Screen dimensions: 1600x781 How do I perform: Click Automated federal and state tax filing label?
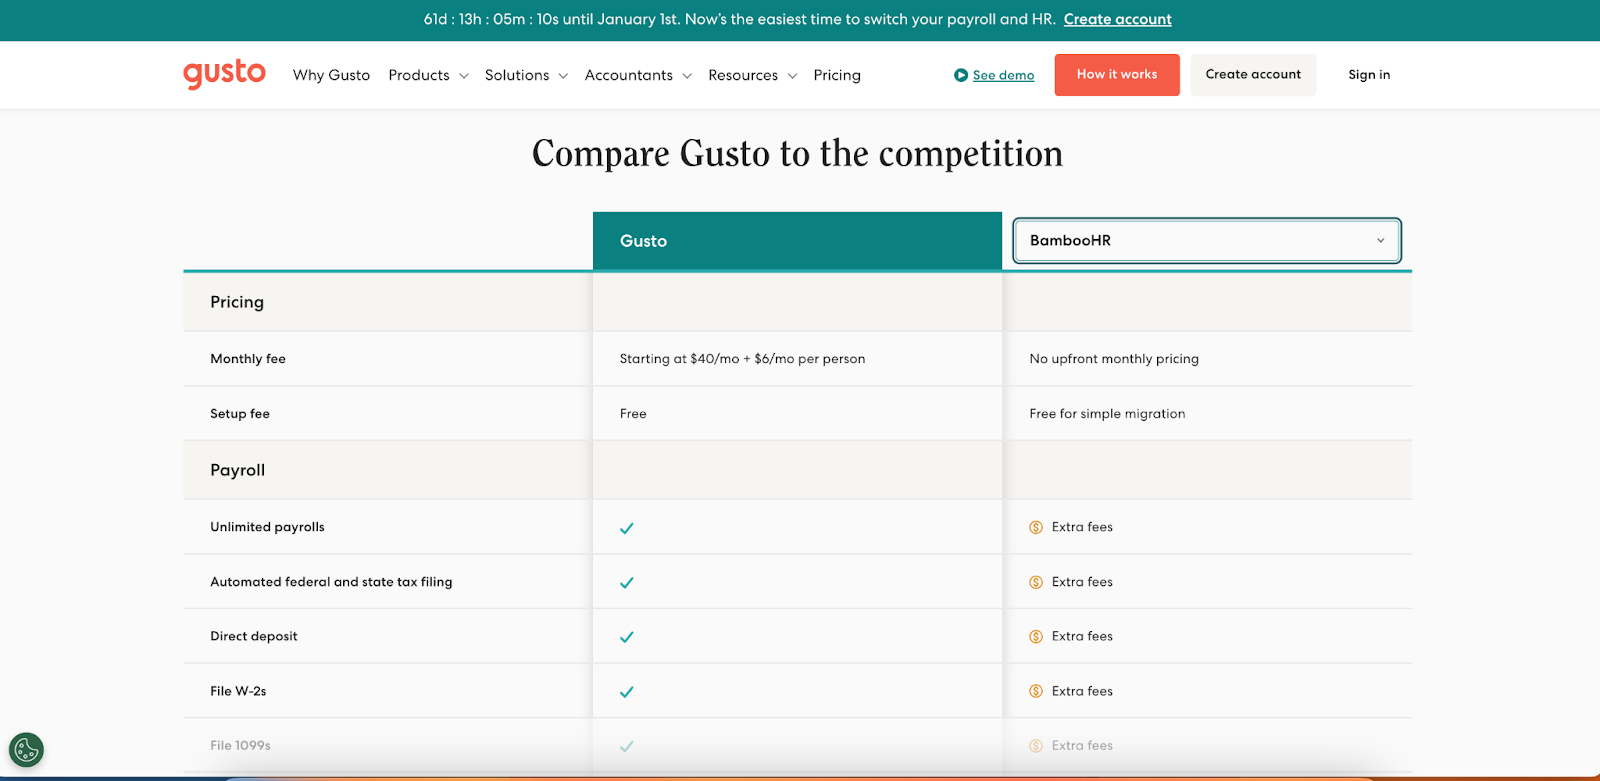point(331,582)
